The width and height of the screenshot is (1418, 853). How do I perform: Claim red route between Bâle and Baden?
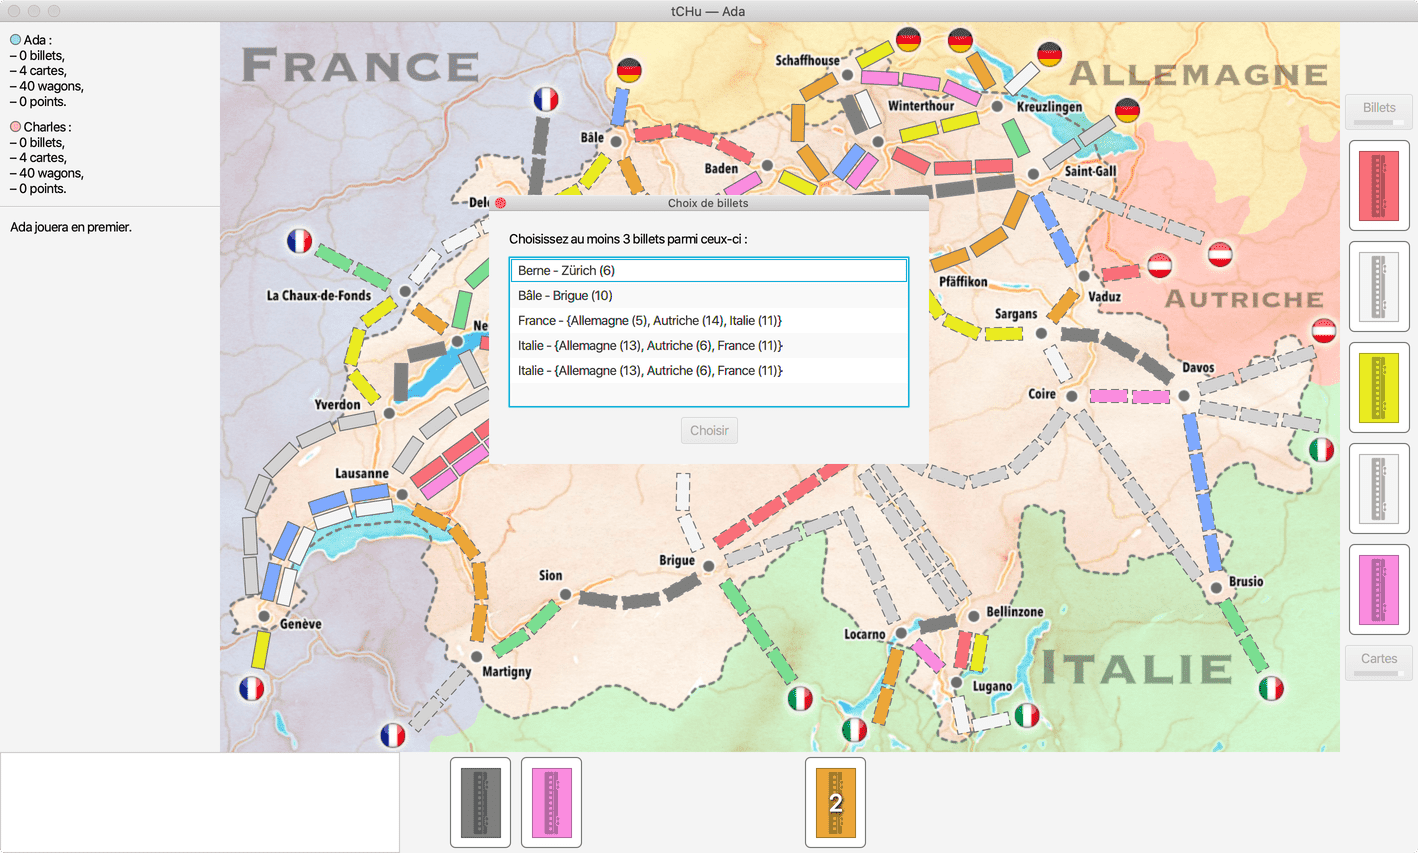[x=693, y=142]
